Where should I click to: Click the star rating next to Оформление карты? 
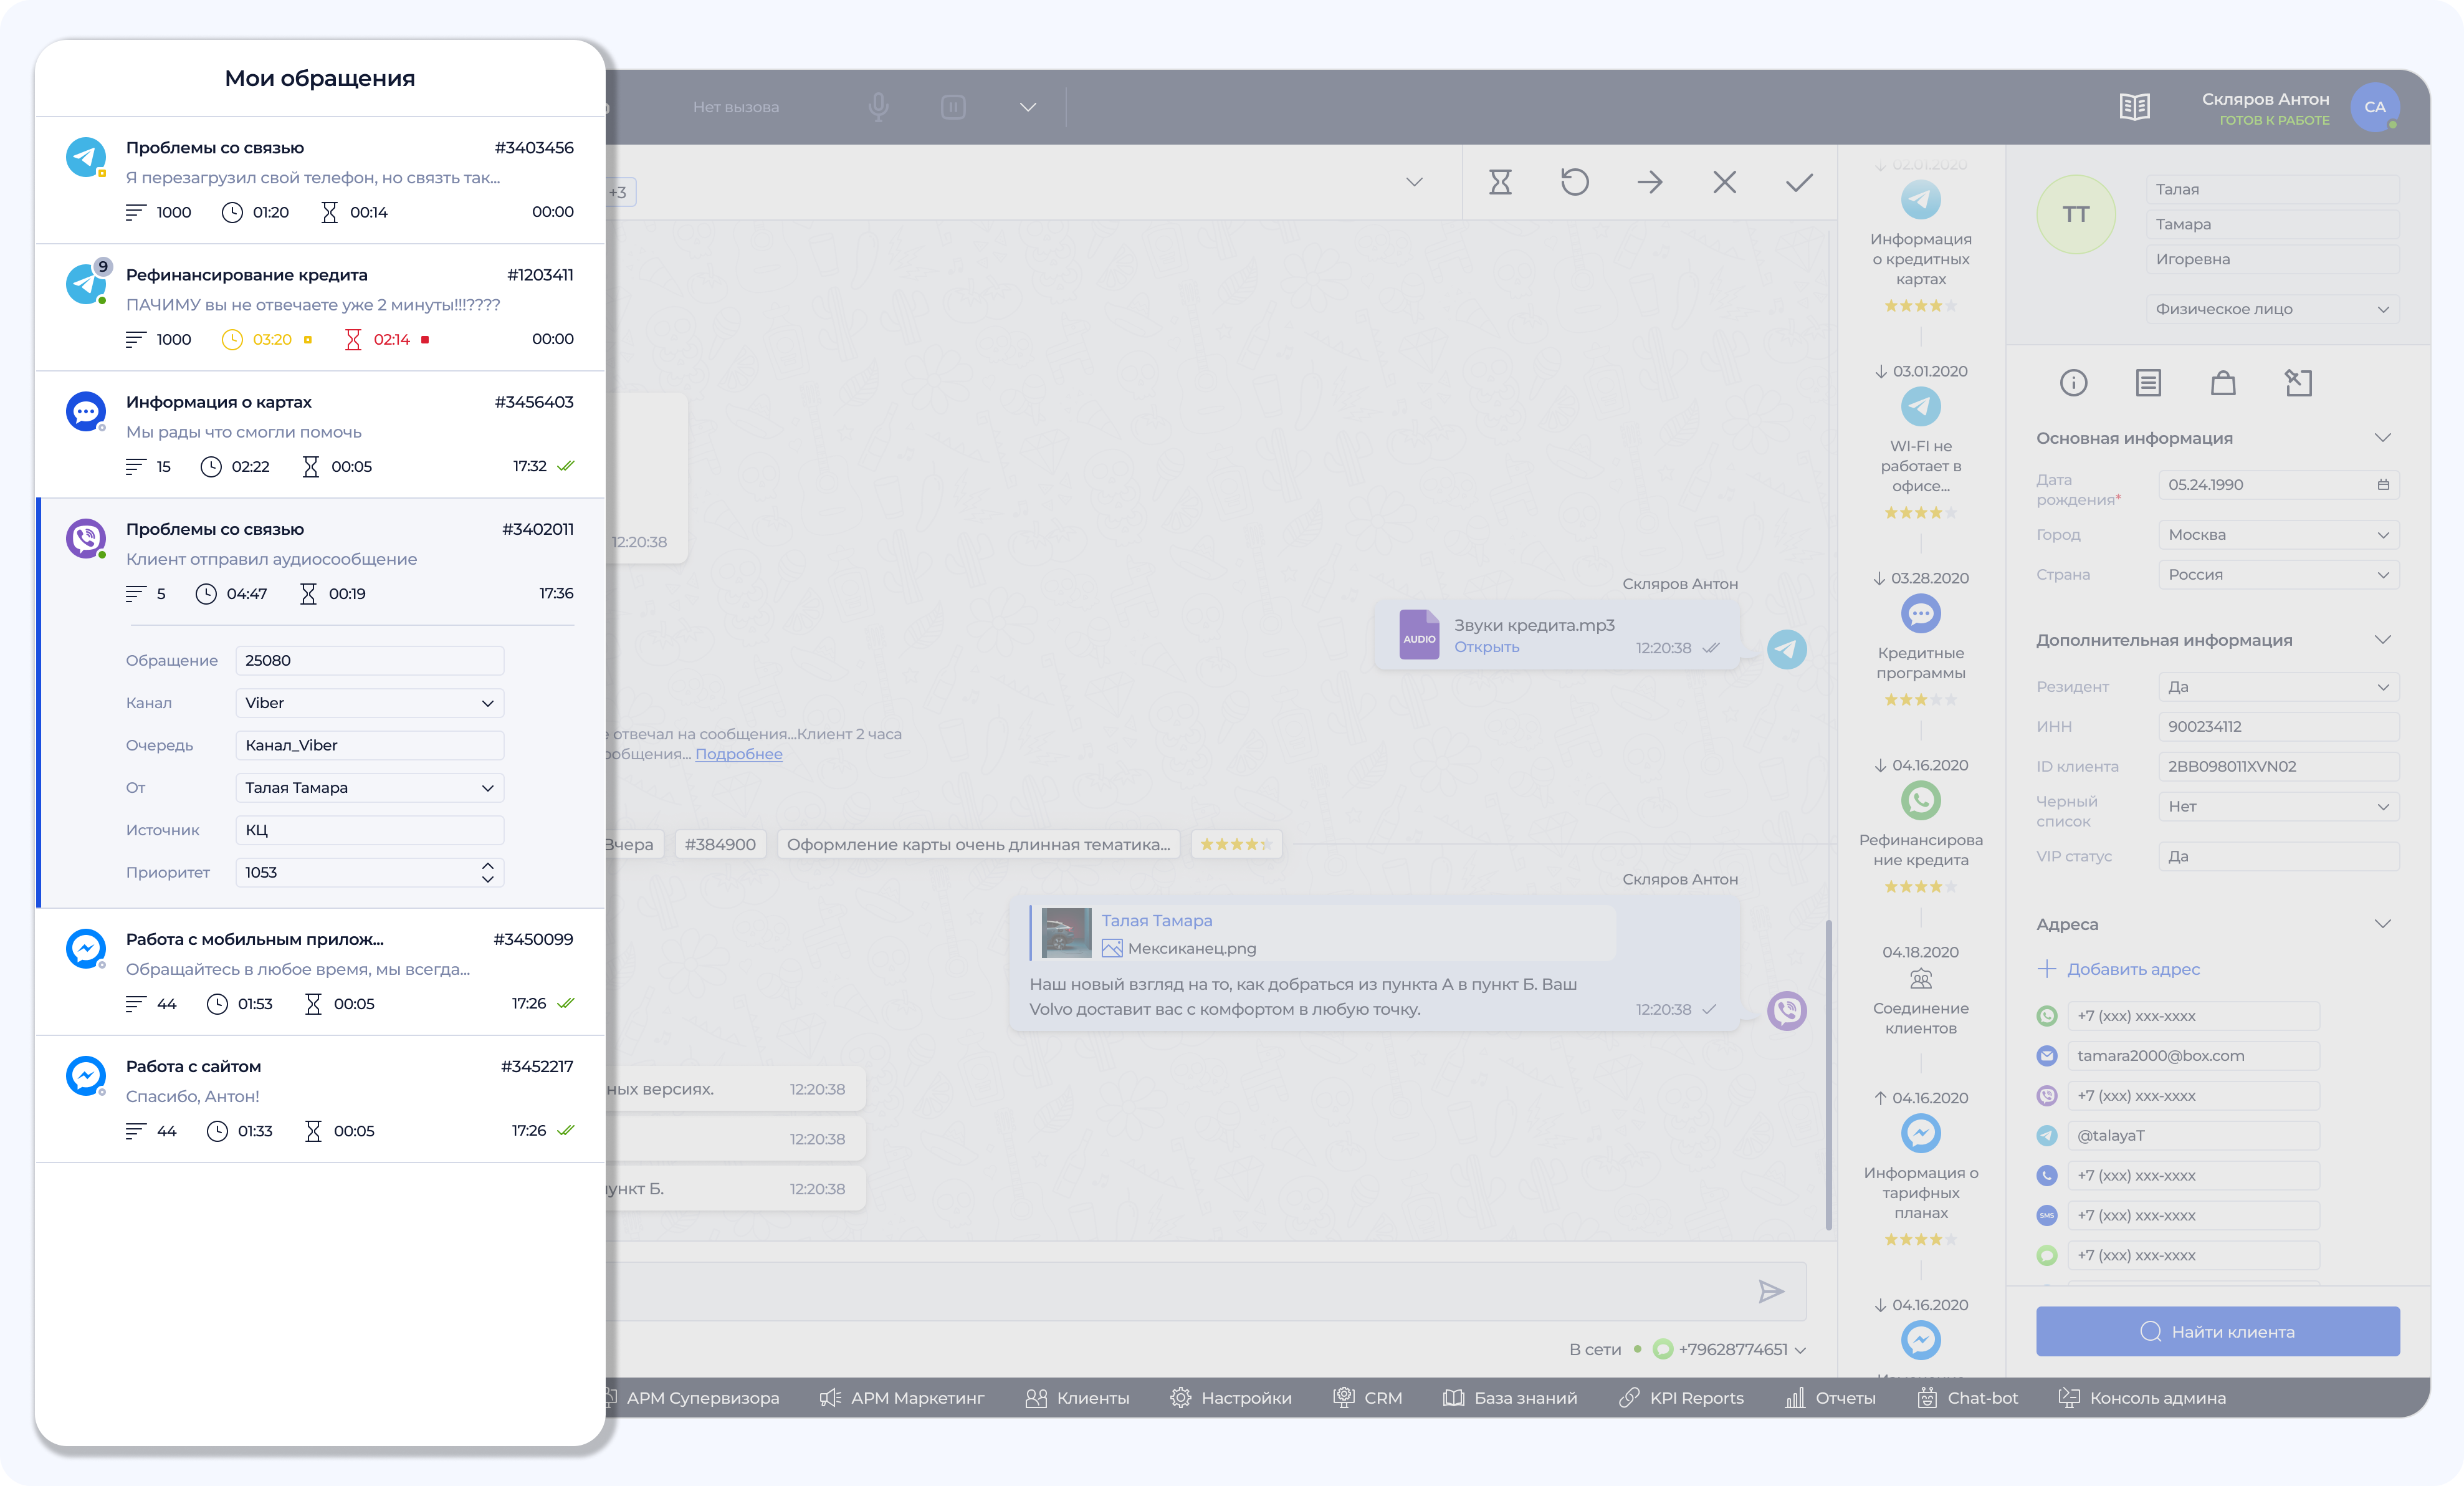1235,845
